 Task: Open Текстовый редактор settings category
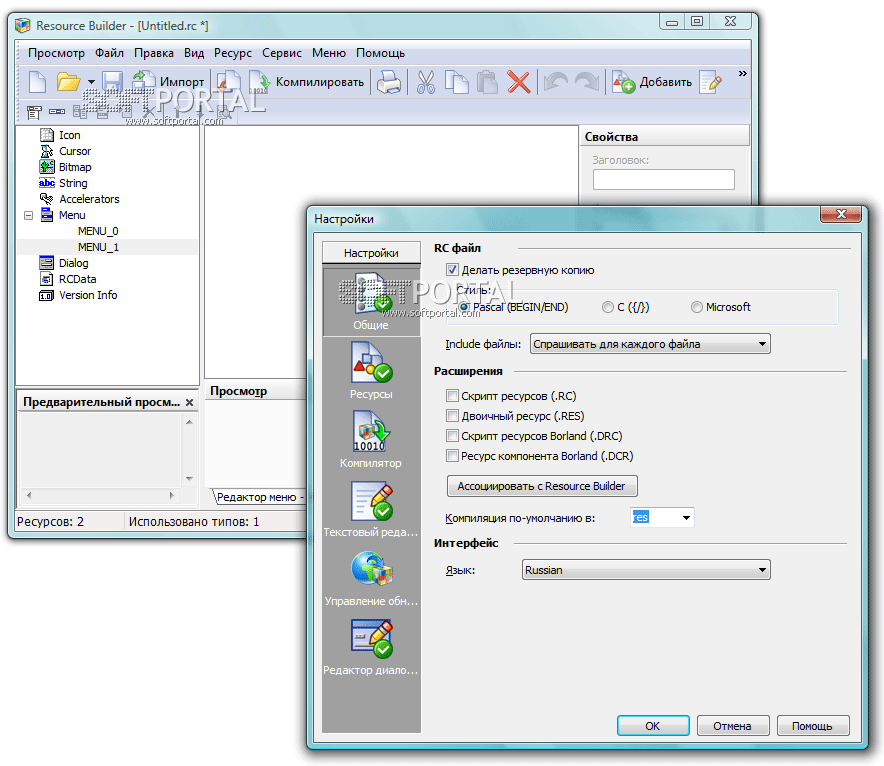tap(371, 509)
